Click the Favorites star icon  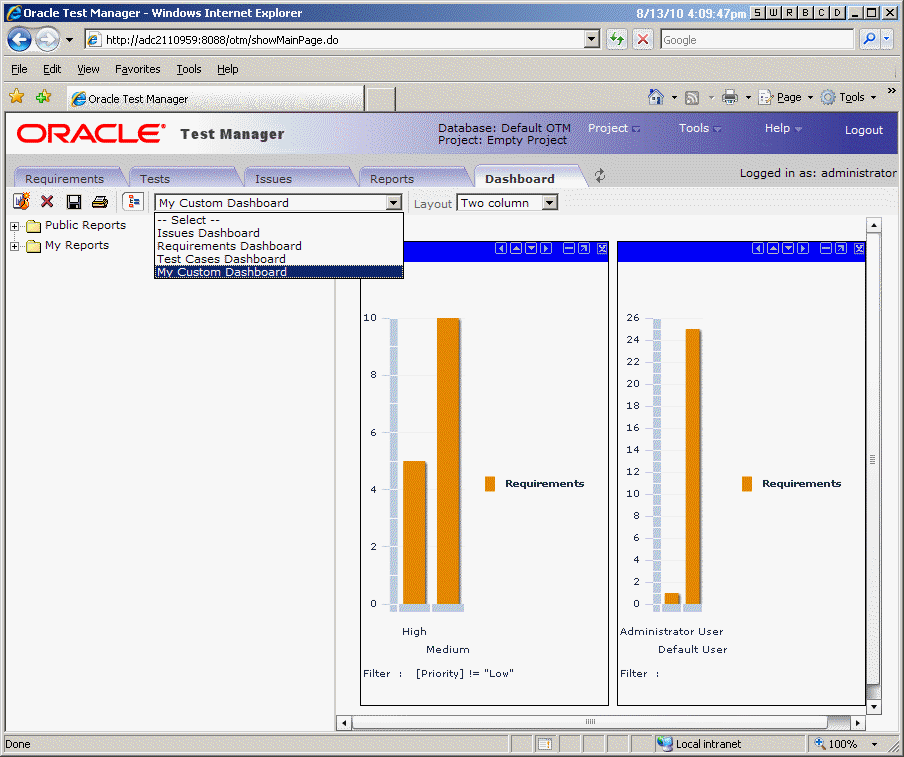tap(17, 96)
